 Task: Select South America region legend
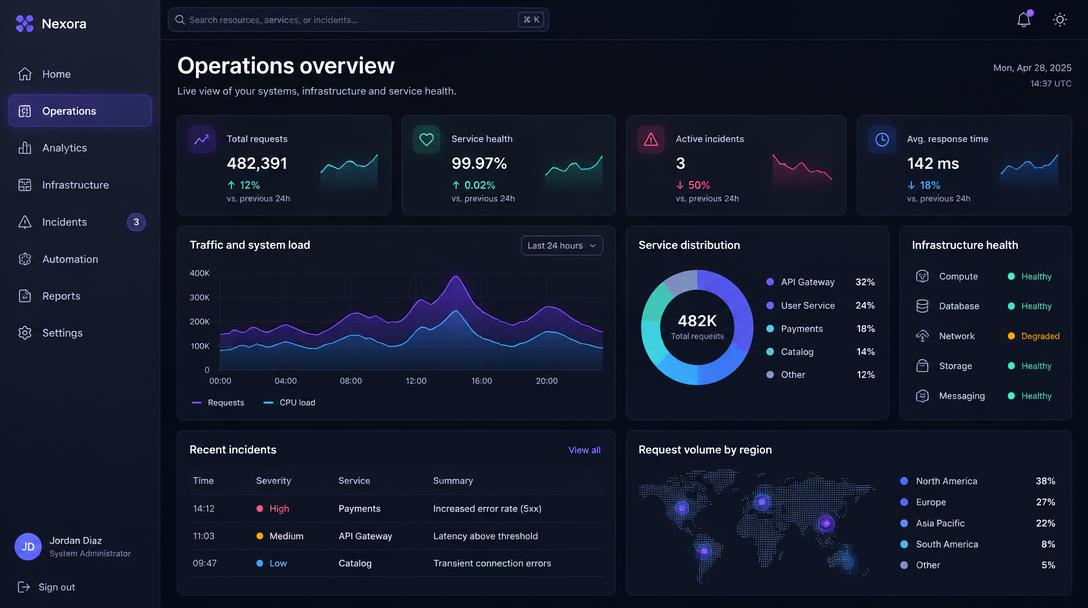point(978,544)
